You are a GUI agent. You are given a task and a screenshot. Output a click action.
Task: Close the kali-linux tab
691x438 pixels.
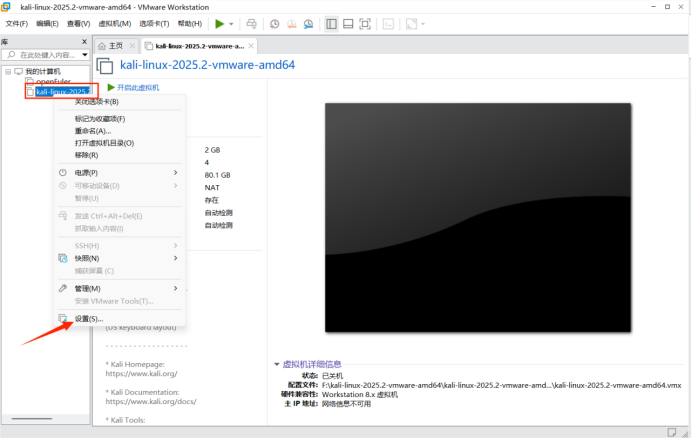pos(251,46)
